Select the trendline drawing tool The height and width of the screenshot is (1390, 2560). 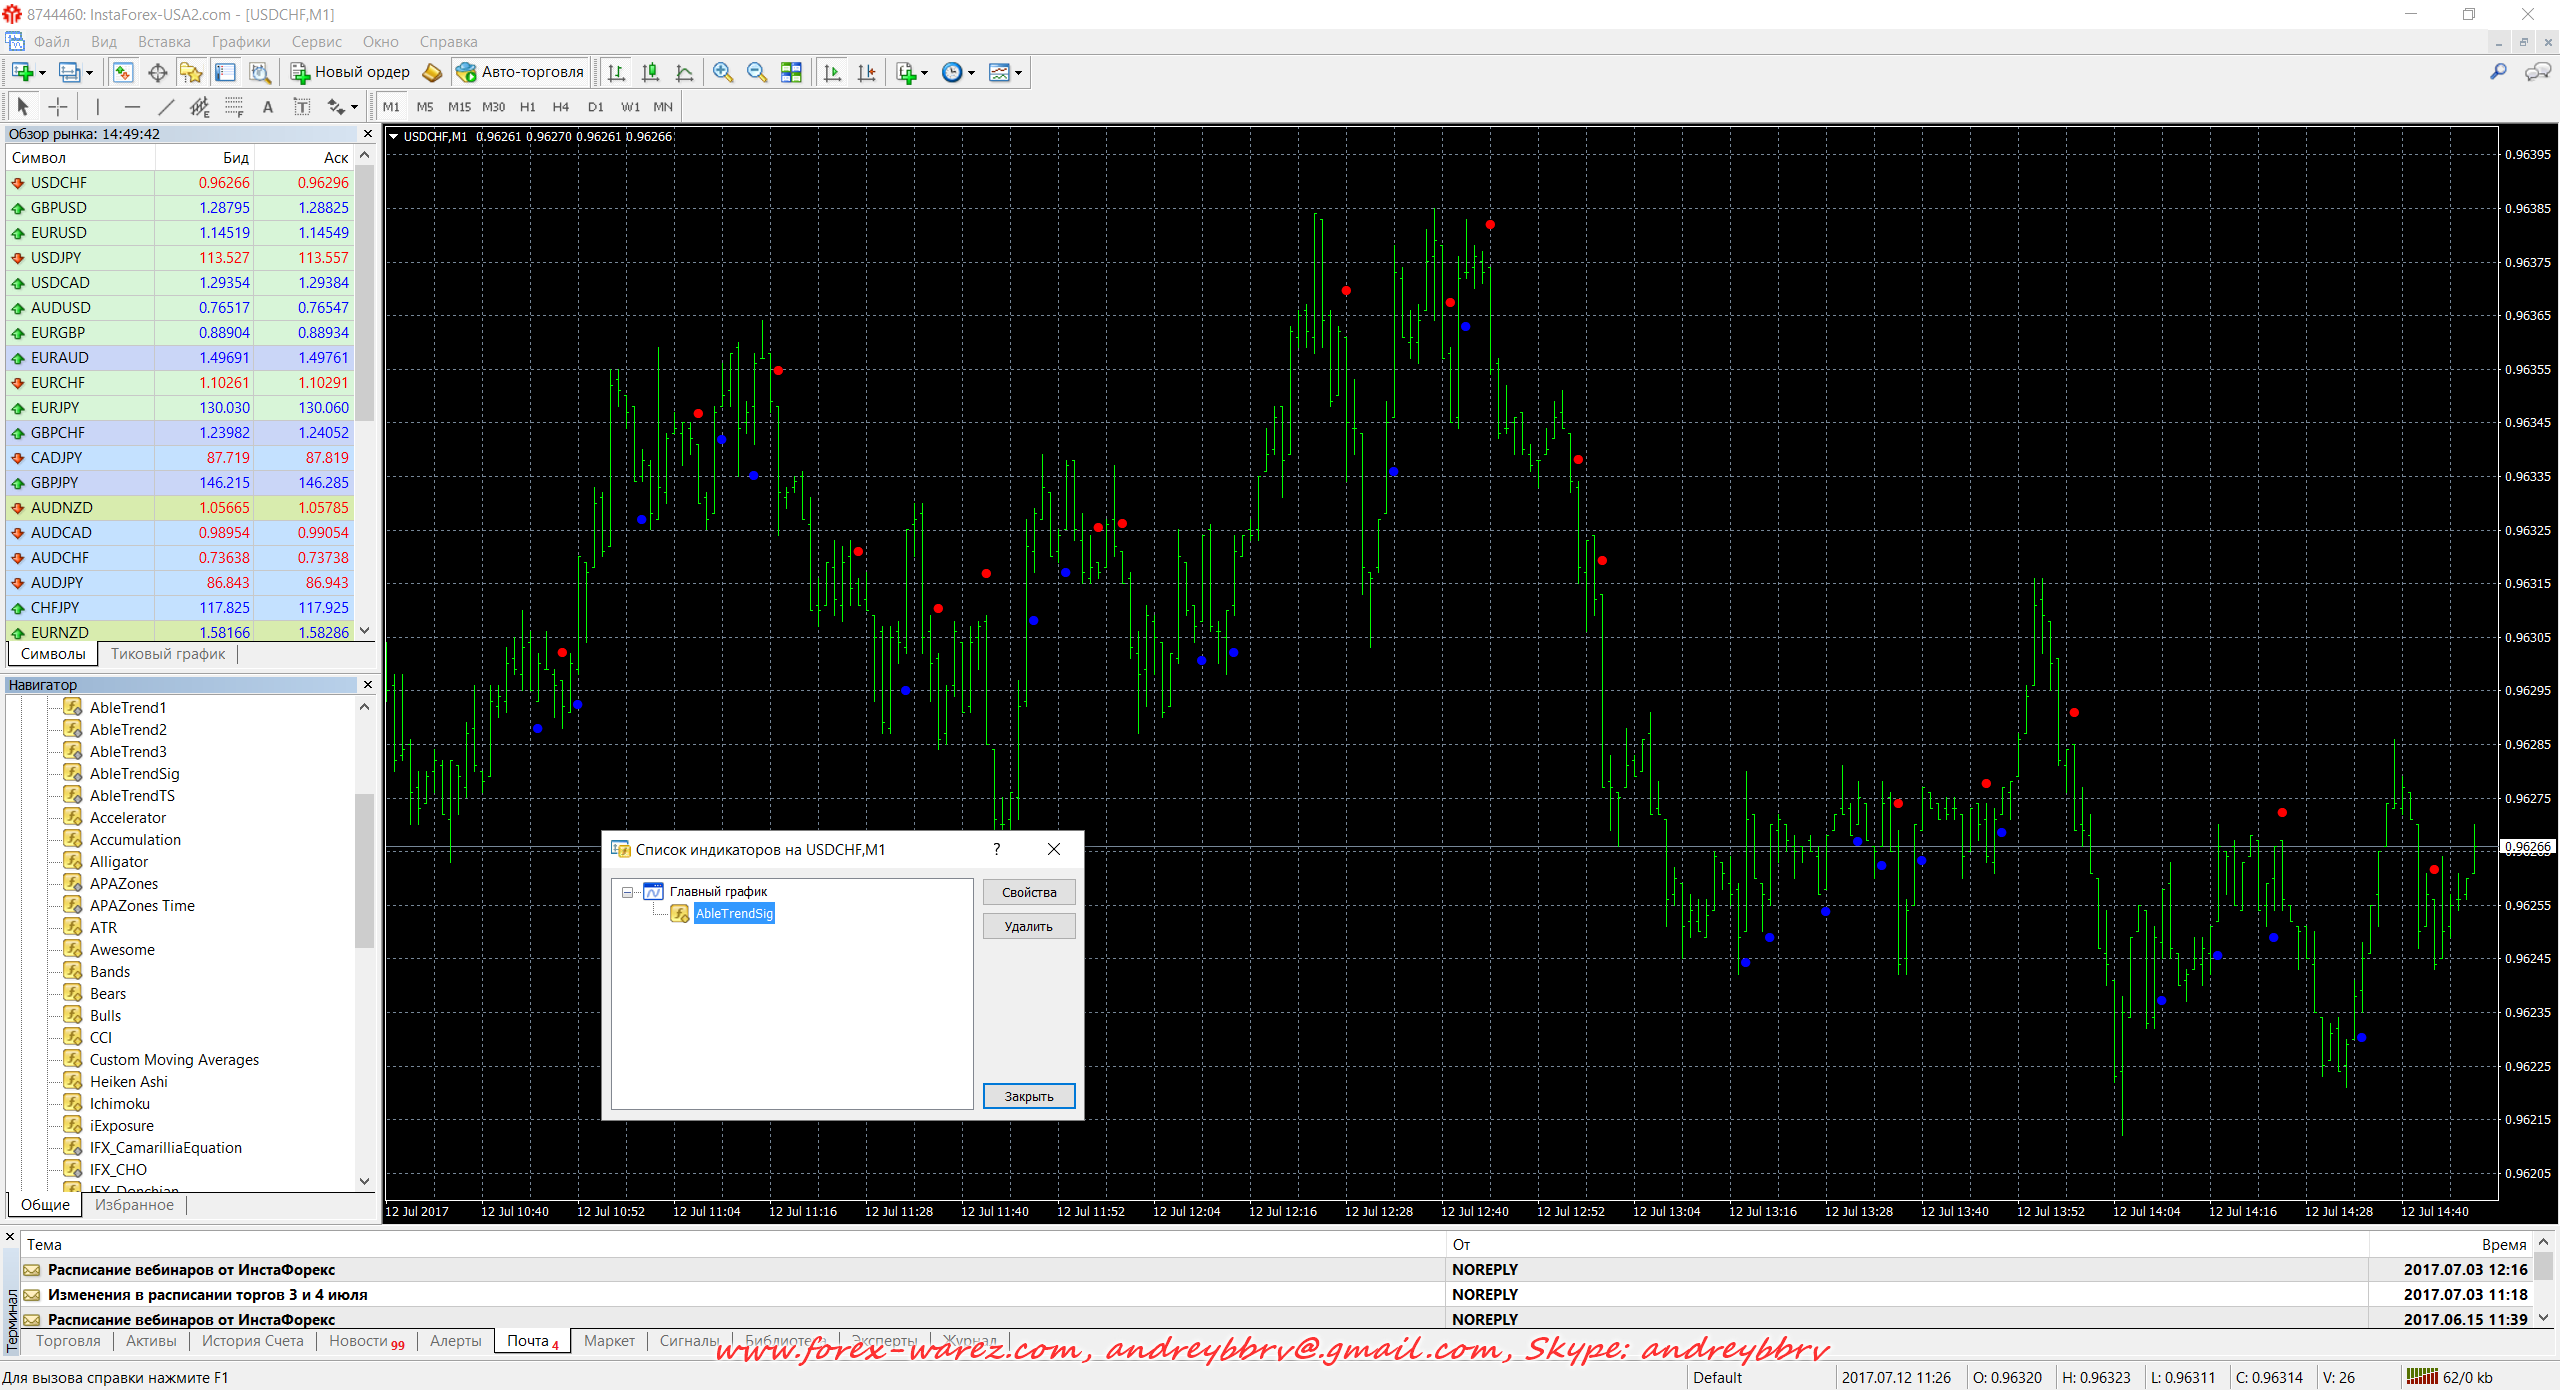(166, 107)
